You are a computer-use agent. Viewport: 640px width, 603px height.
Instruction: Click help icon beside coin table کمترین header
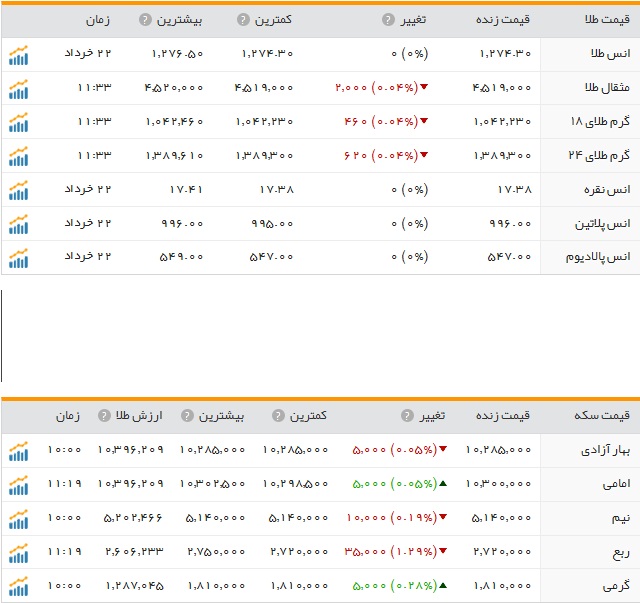278,416
